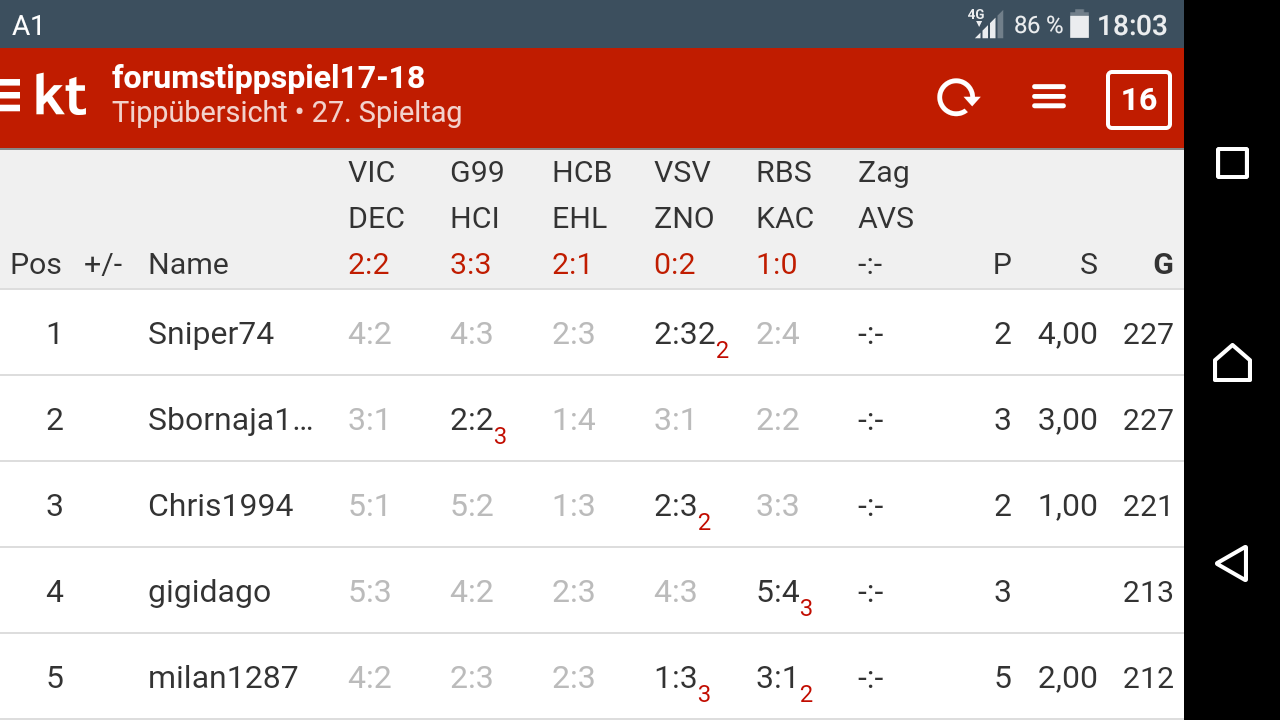Tap the RBS vs KAC match column
1280x720 pixels.
pyautogui.click(x=785, y=218)
